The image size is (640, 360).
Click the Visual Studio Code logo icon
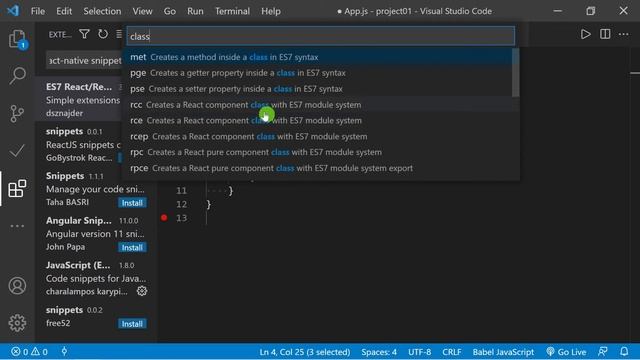pos(13,11)
